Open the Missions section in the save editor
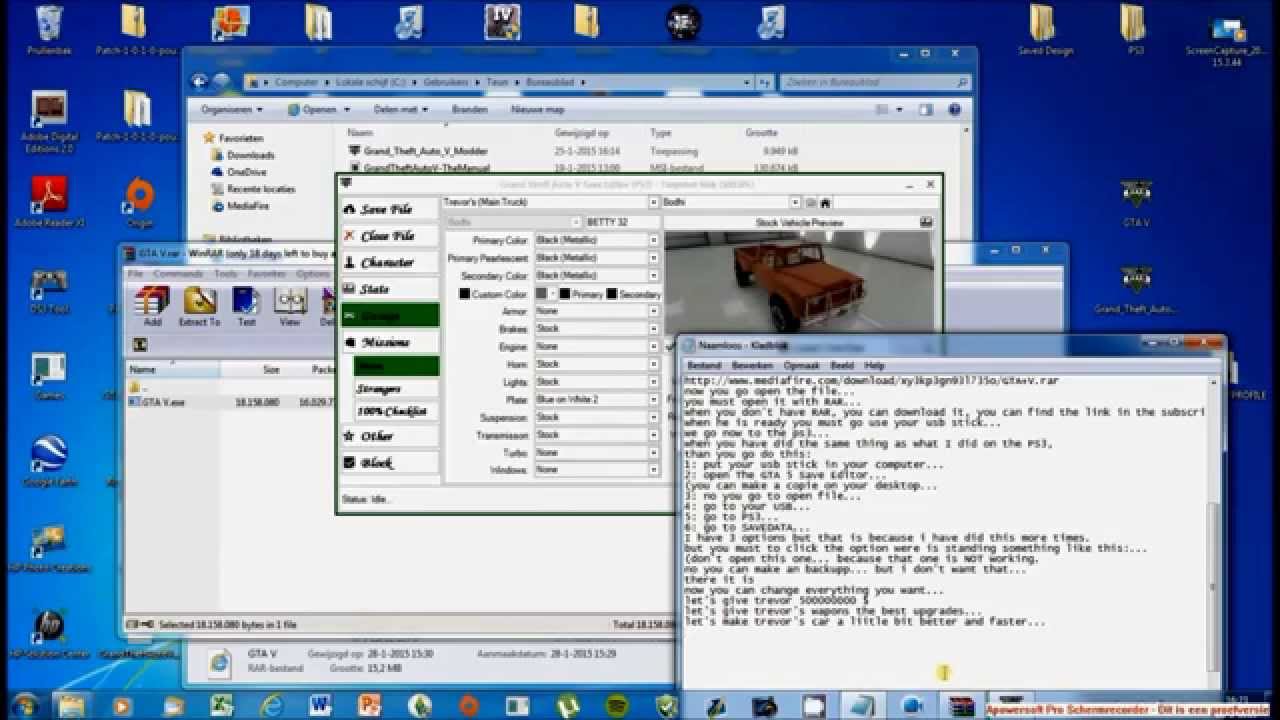 (x=390, y=342)
